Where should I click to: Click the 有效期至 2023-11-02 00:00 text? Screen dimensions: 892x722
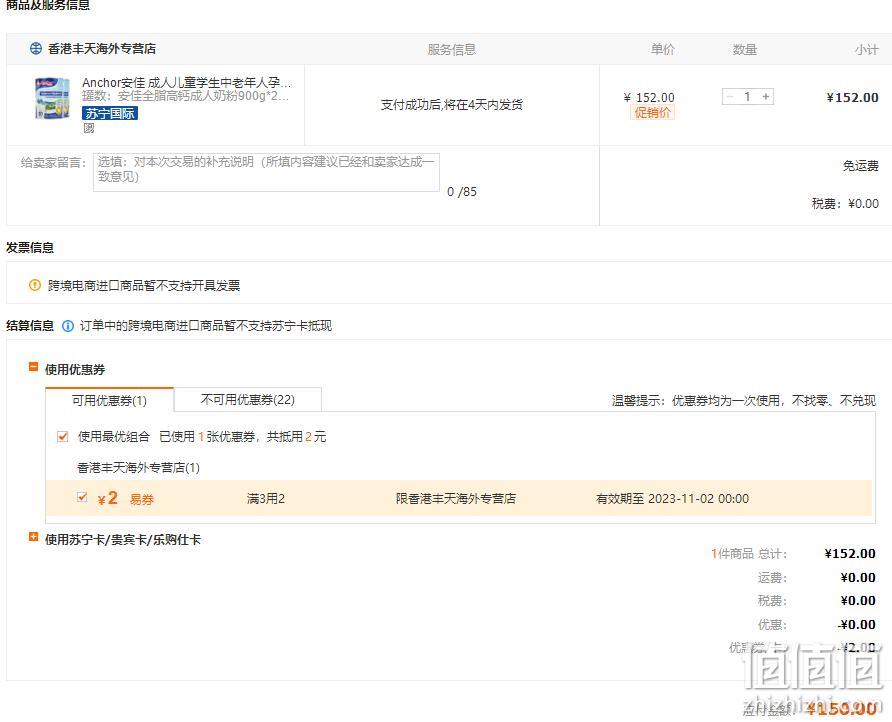click(672, 498)
